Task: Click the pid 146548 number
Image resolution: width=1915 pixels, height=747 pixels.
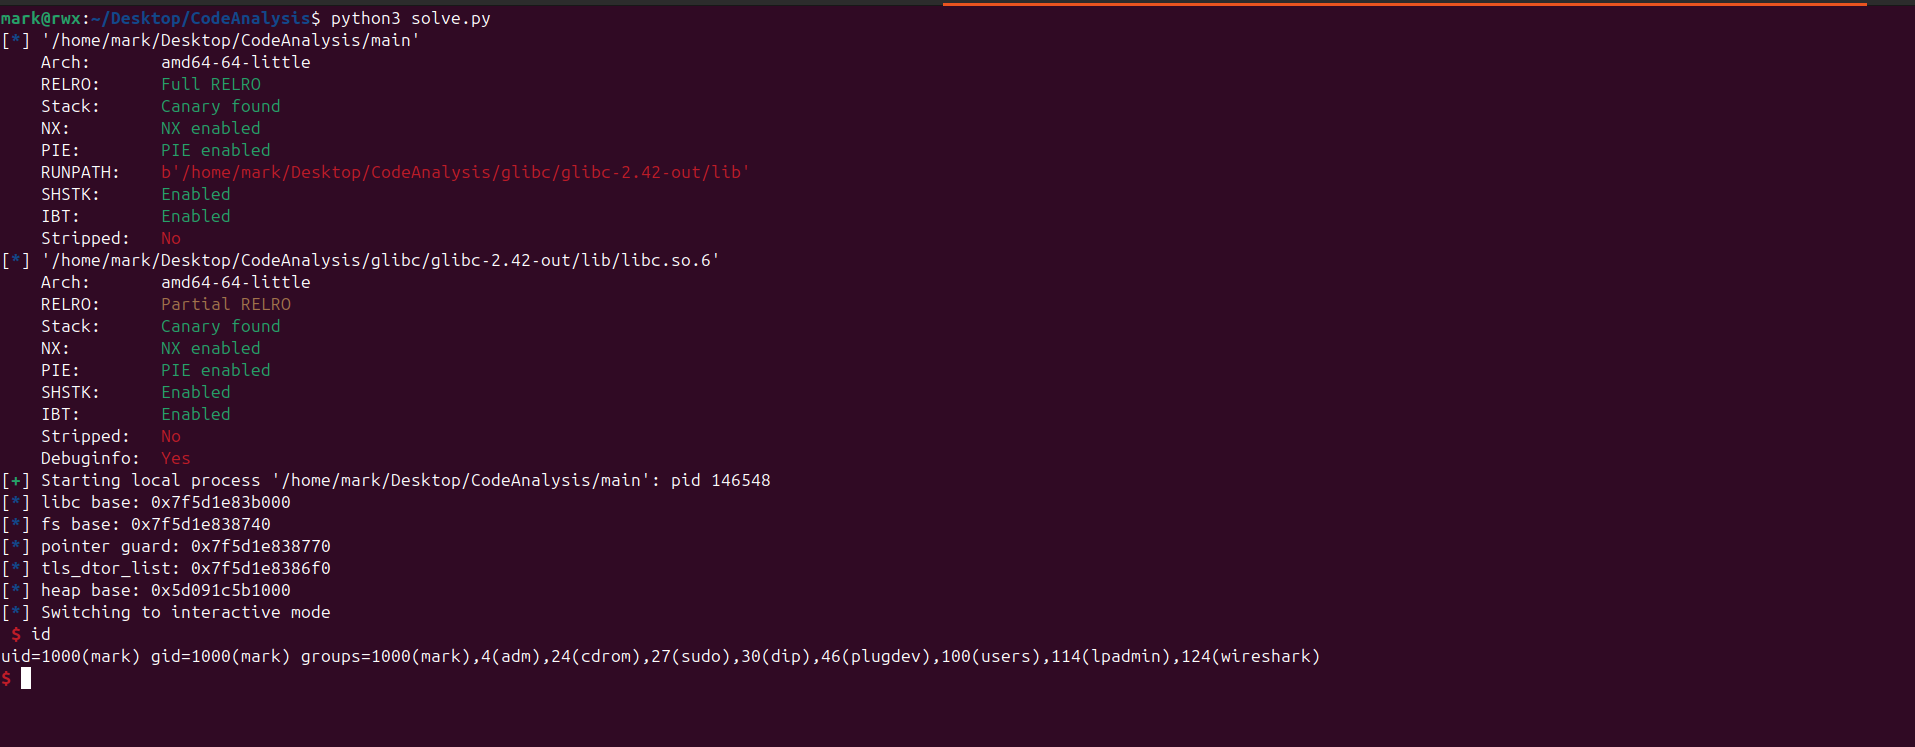Action: [x=740, y=480]
